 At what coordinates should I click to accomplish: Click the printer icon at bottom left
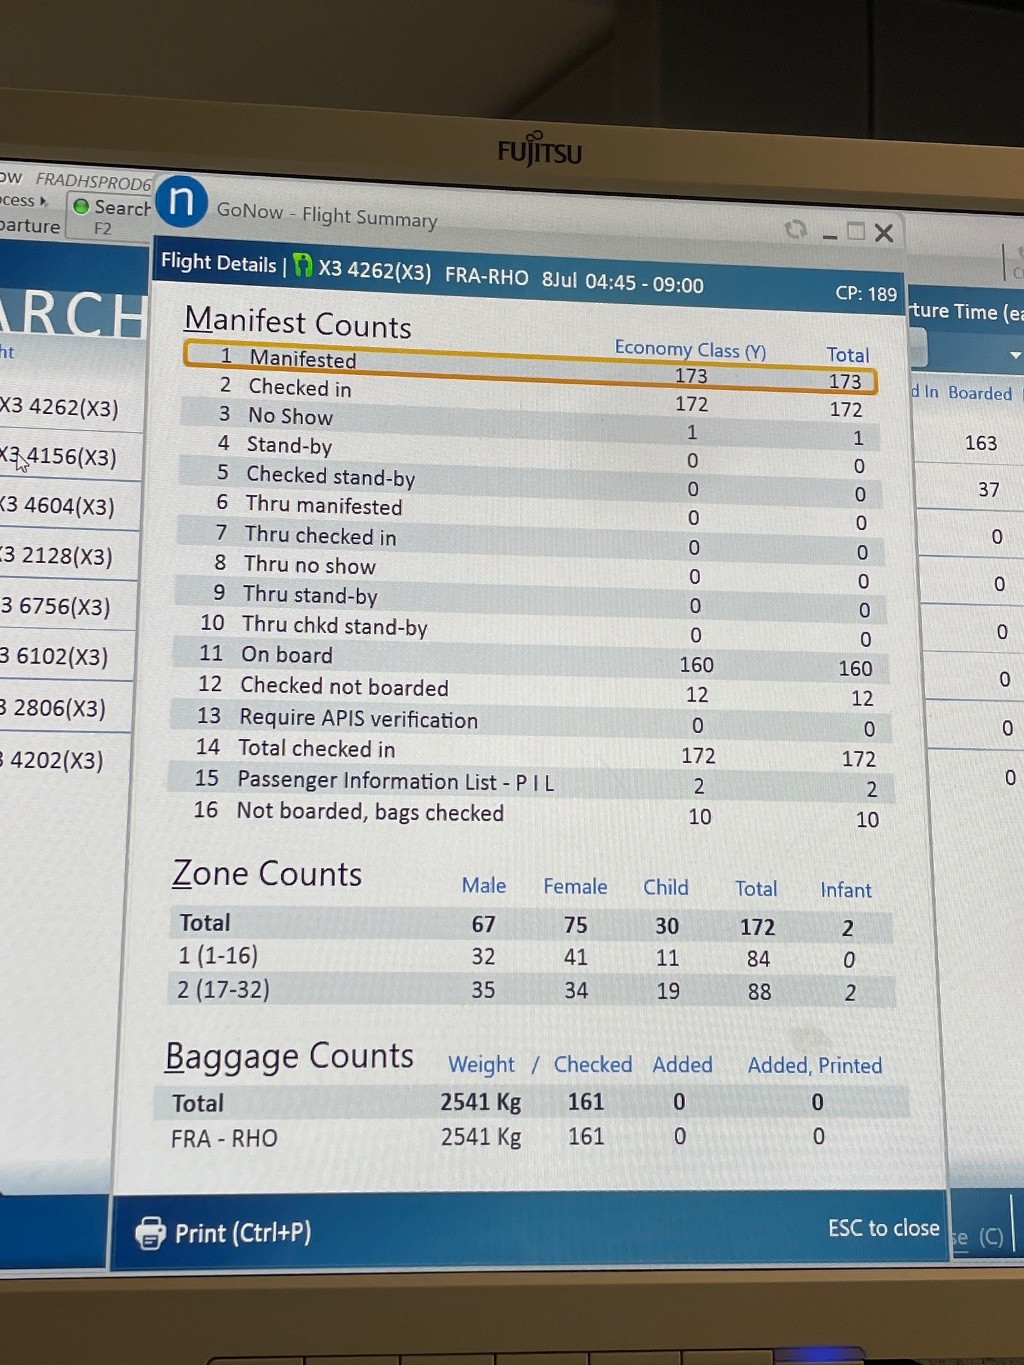tap(150, 1233)
